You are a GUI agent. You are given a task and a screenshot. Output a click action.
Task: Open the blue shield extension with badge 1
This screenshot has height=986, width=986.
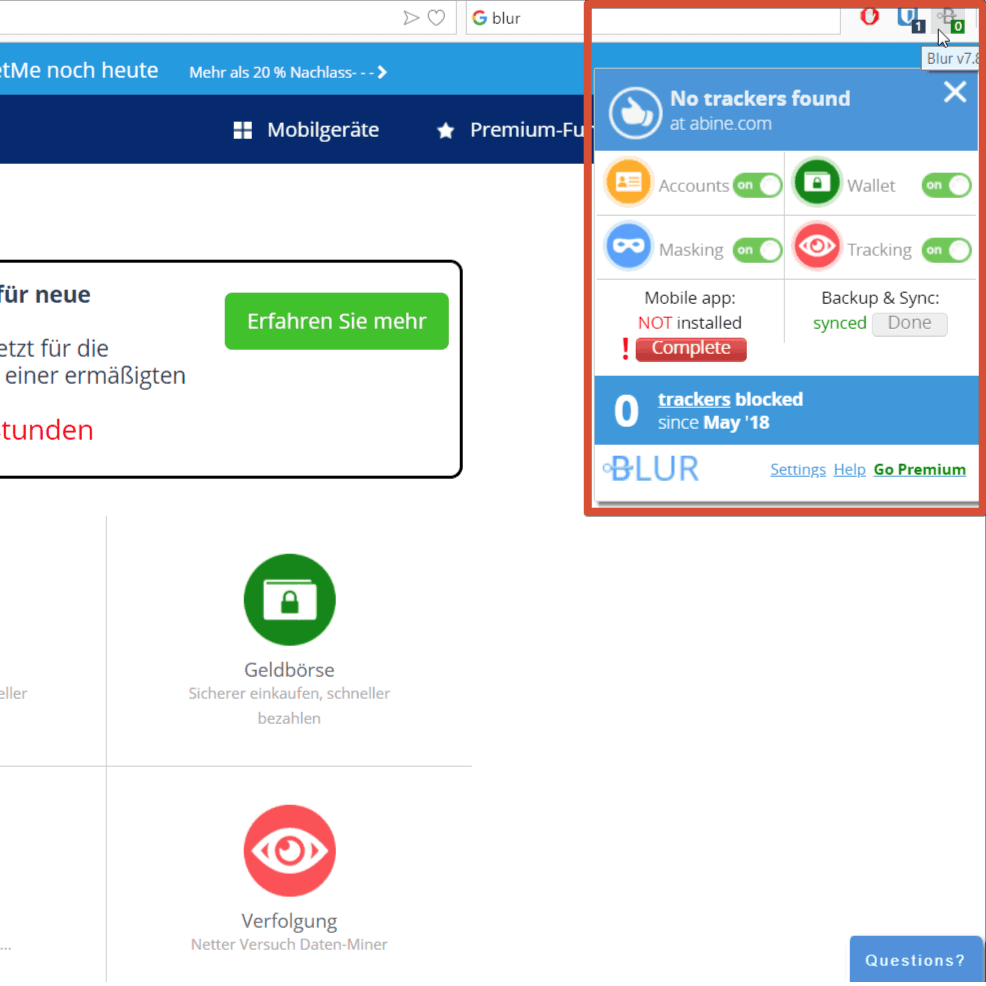point(910,19)
